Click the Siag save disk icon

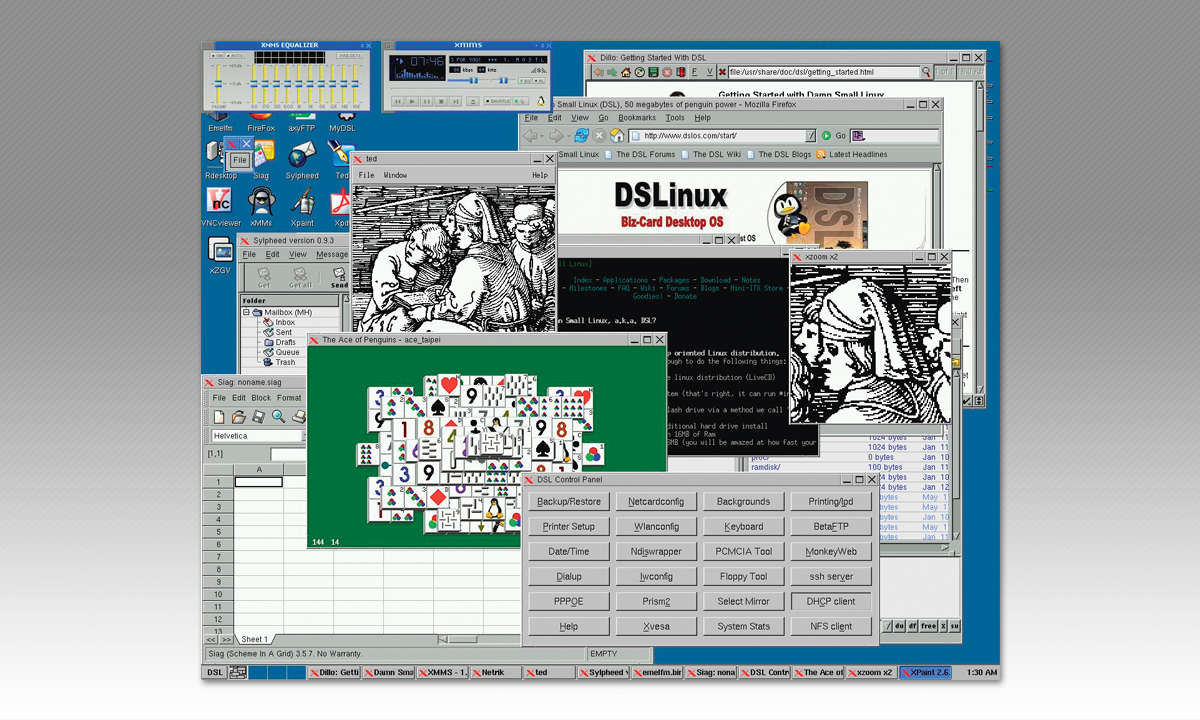(x=258, y=416)
